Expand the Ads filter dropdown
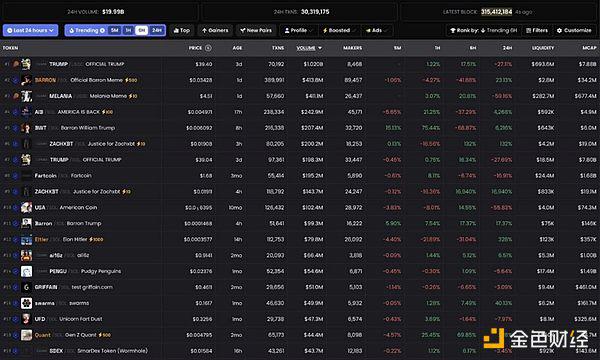This screenshot has width=600, height=360. pos(377,30)
